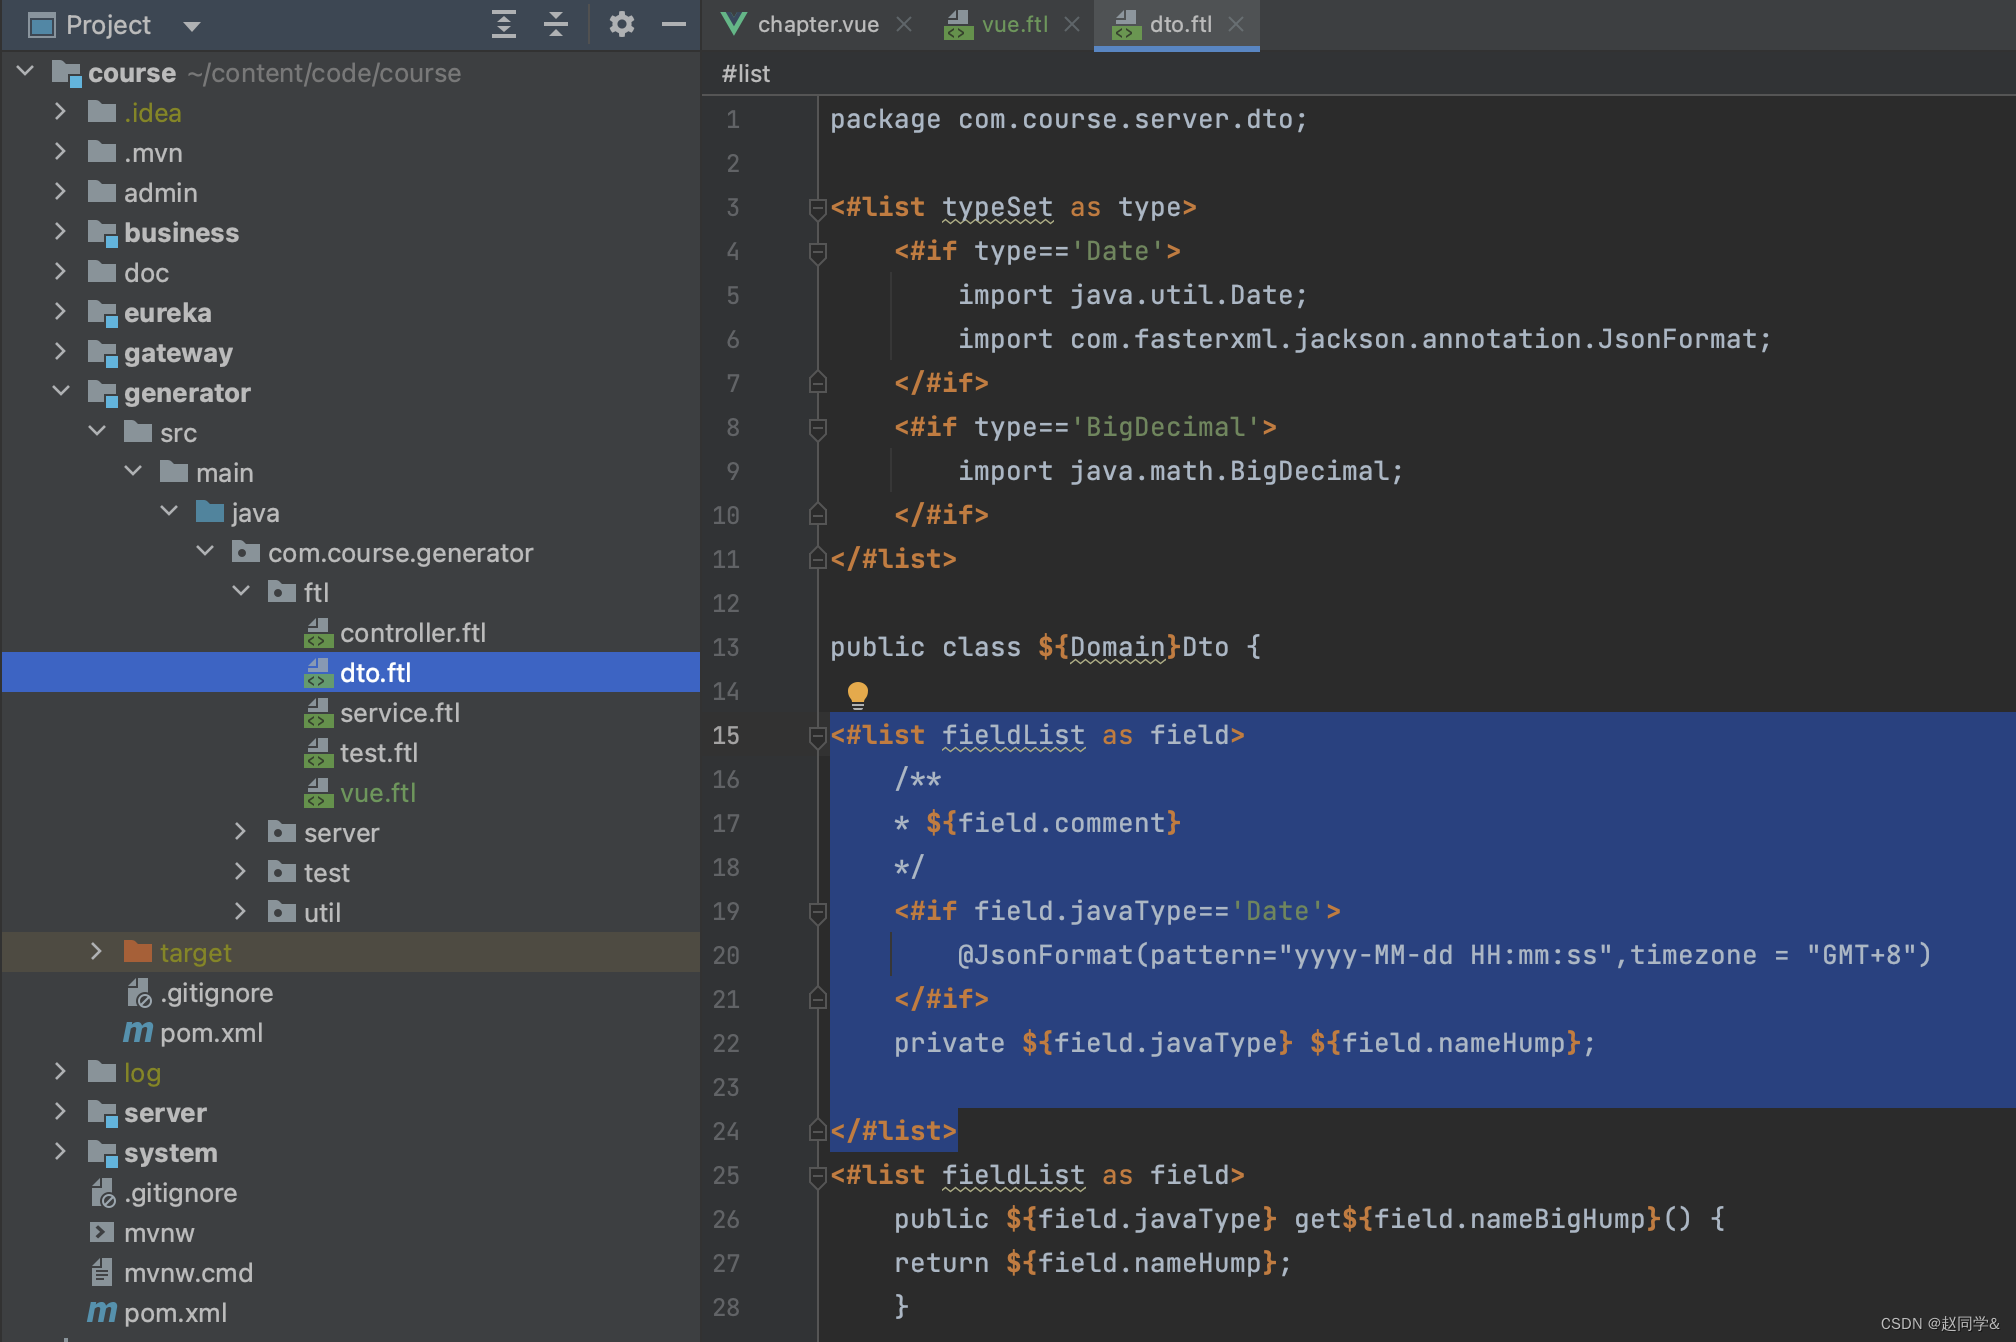Open controller.ftl in project tree
The height and width of the screenshot is (1342, 2016).
tap(412, 633)
